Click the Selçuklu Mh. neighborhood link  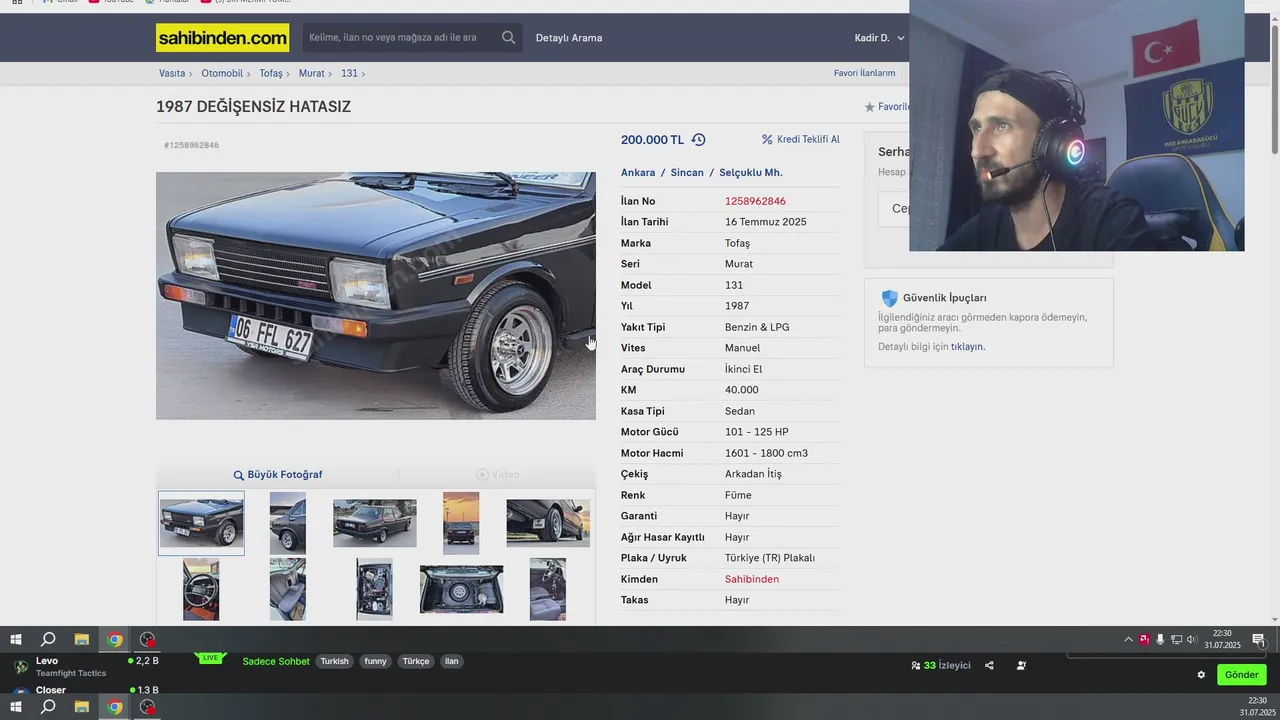pos(751,173)
